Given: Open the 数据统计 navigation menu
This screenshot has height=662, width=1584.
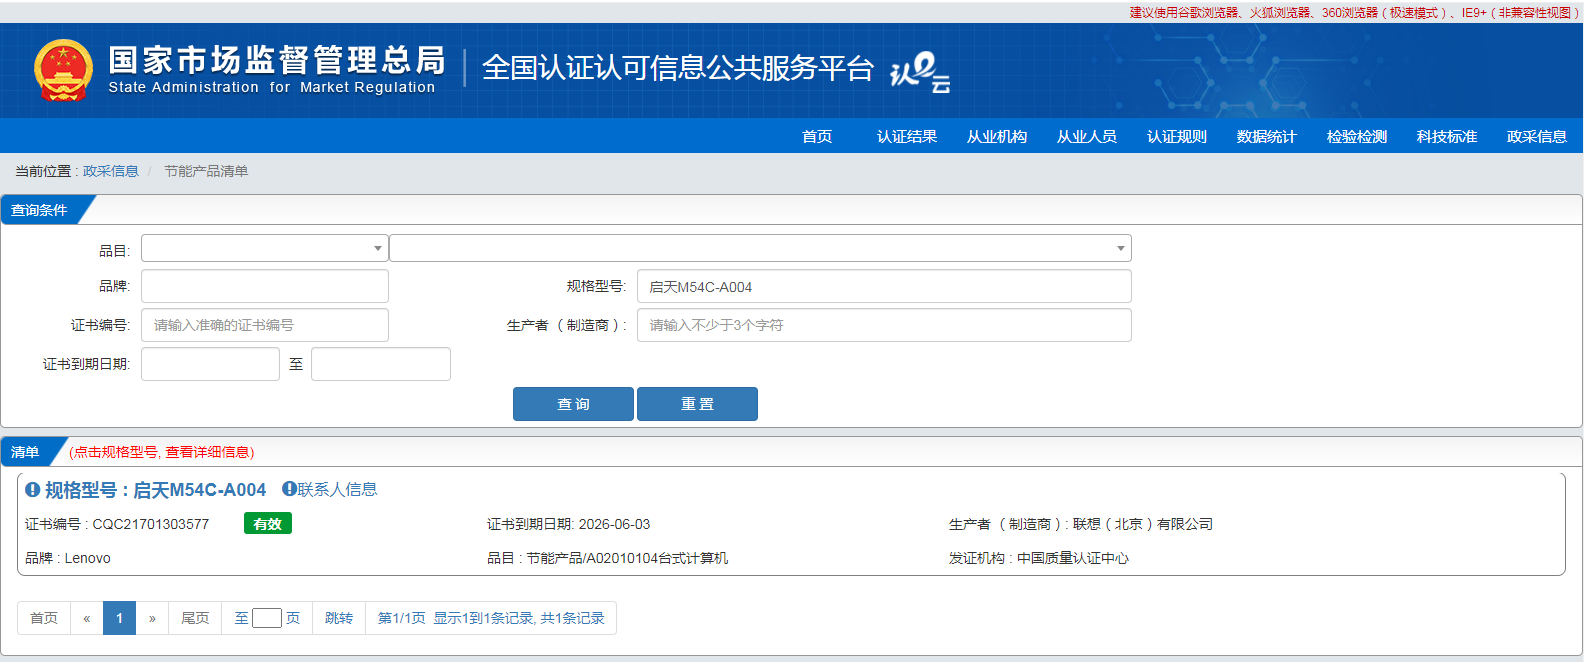Looking at the screenshot, I should [1266, 137].
